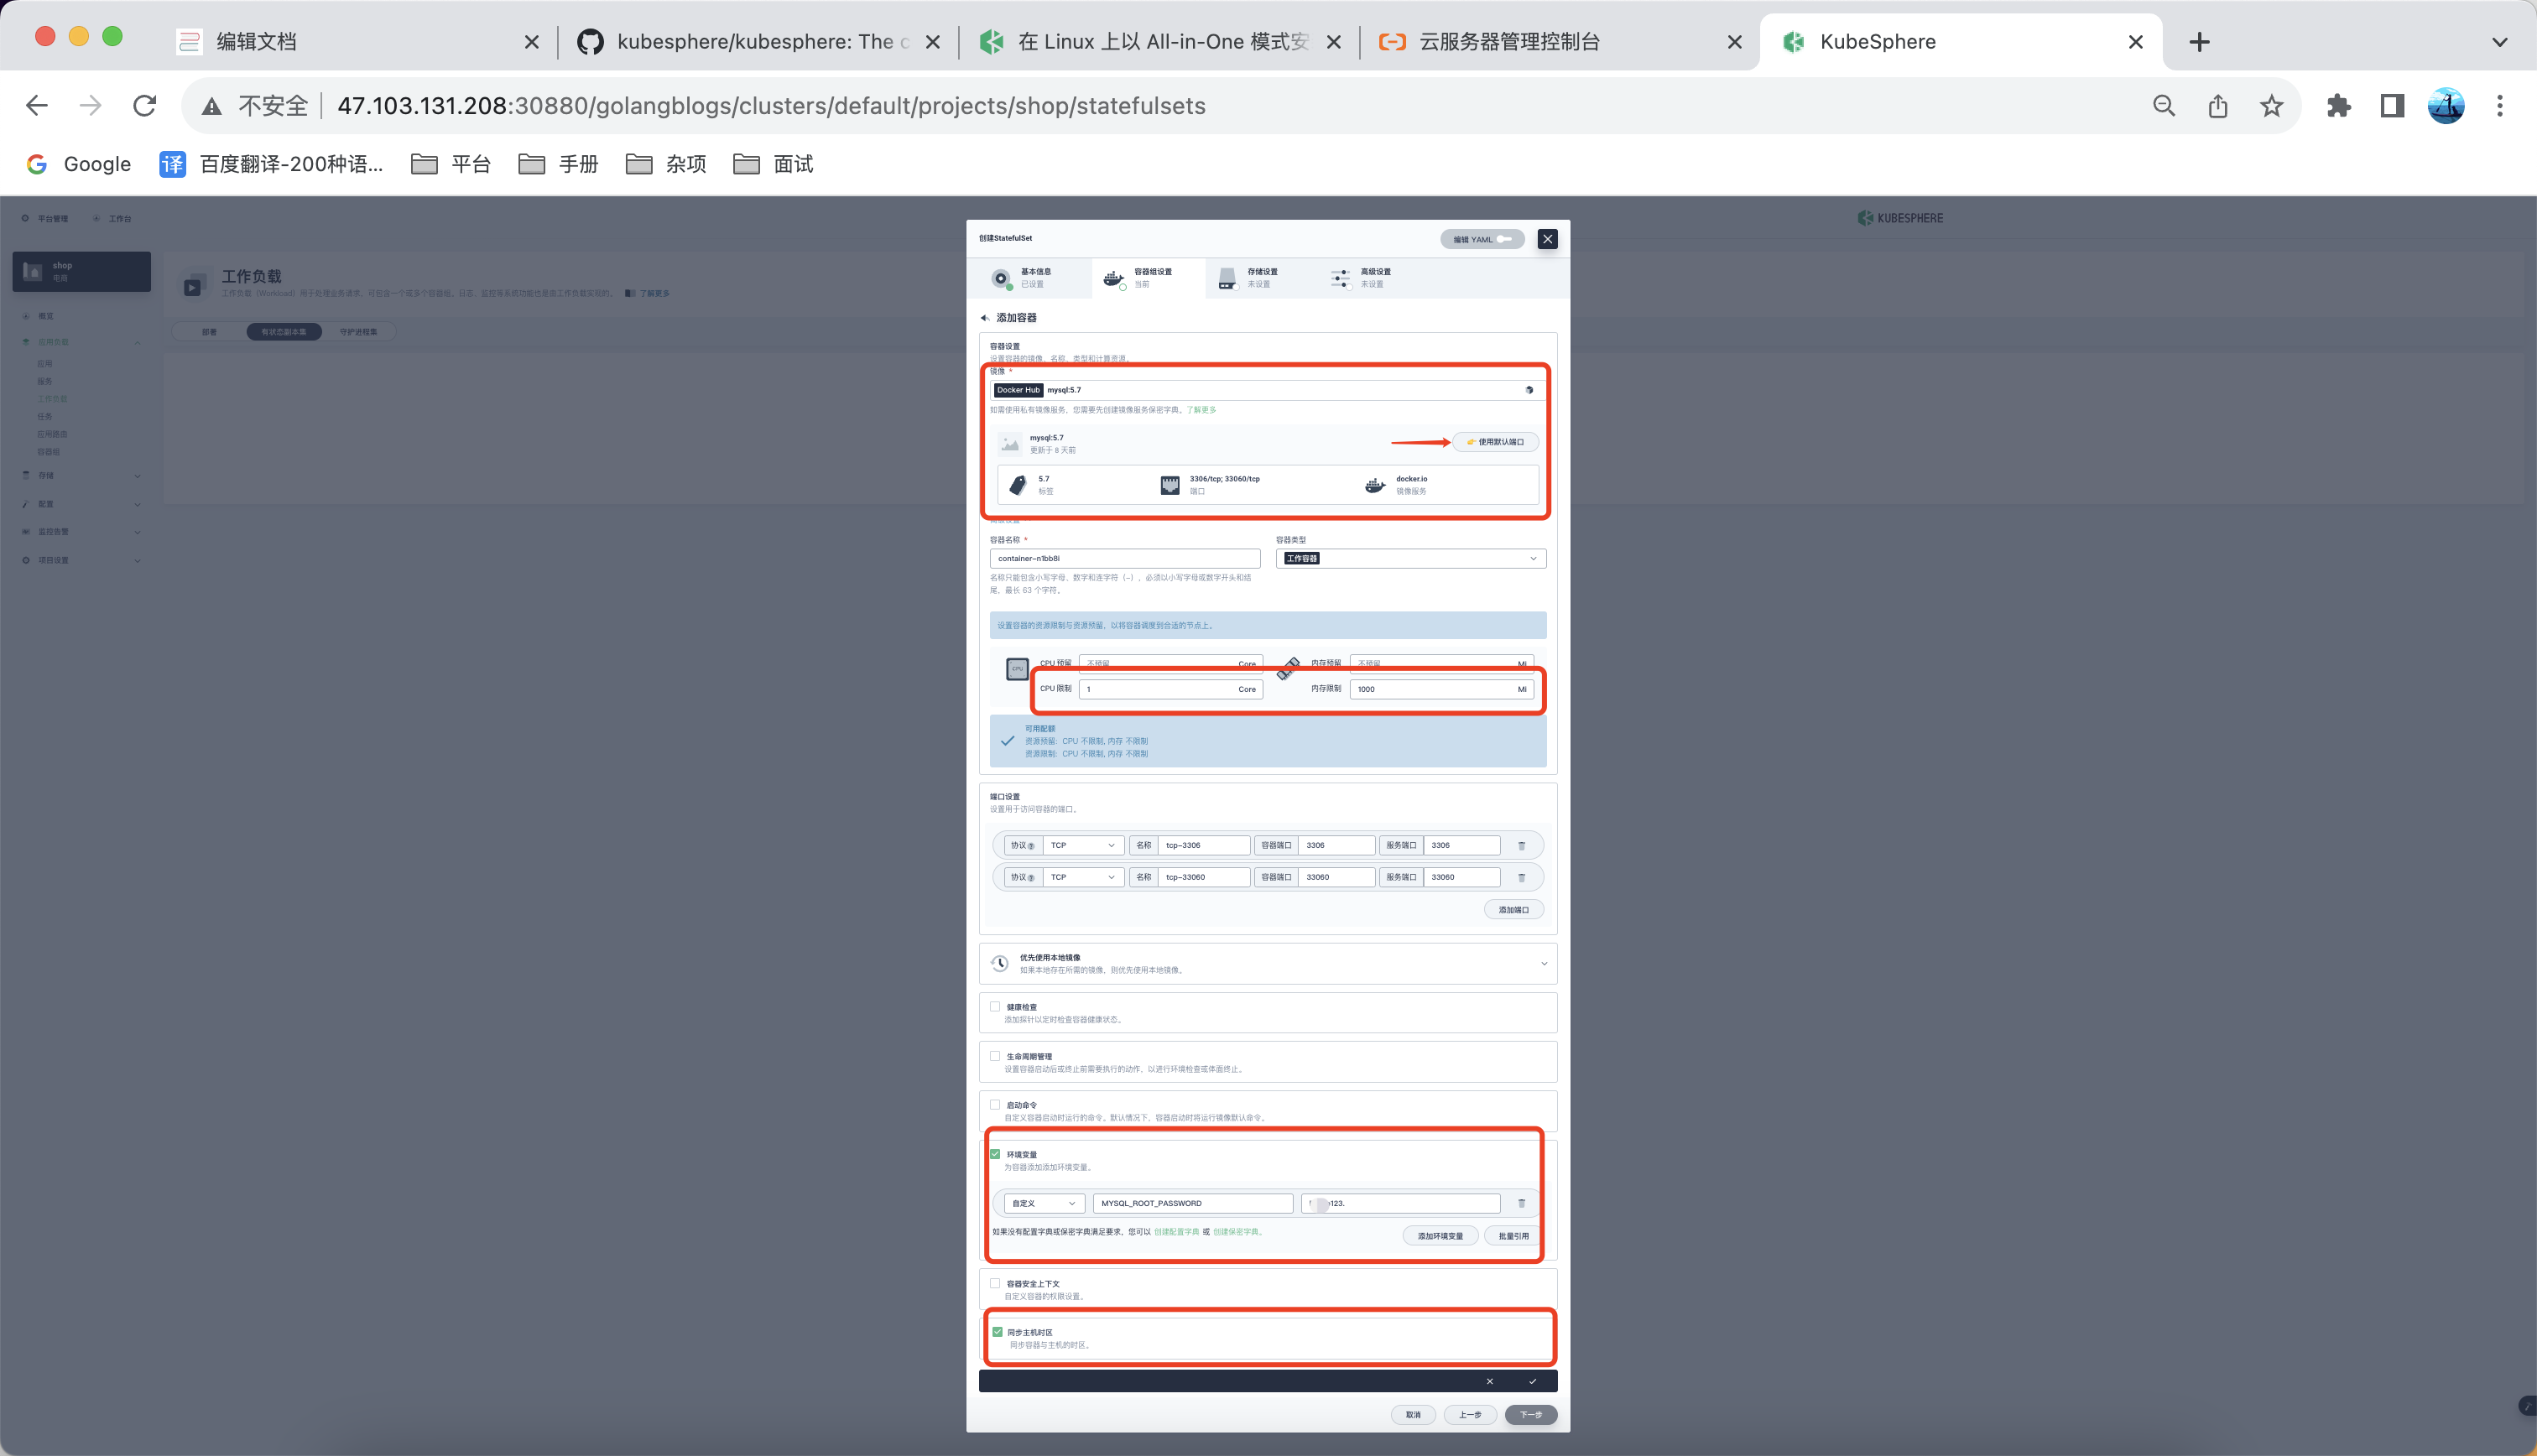
Task: Enable the 启动命令 checkbox
Action: point(995,1105)
